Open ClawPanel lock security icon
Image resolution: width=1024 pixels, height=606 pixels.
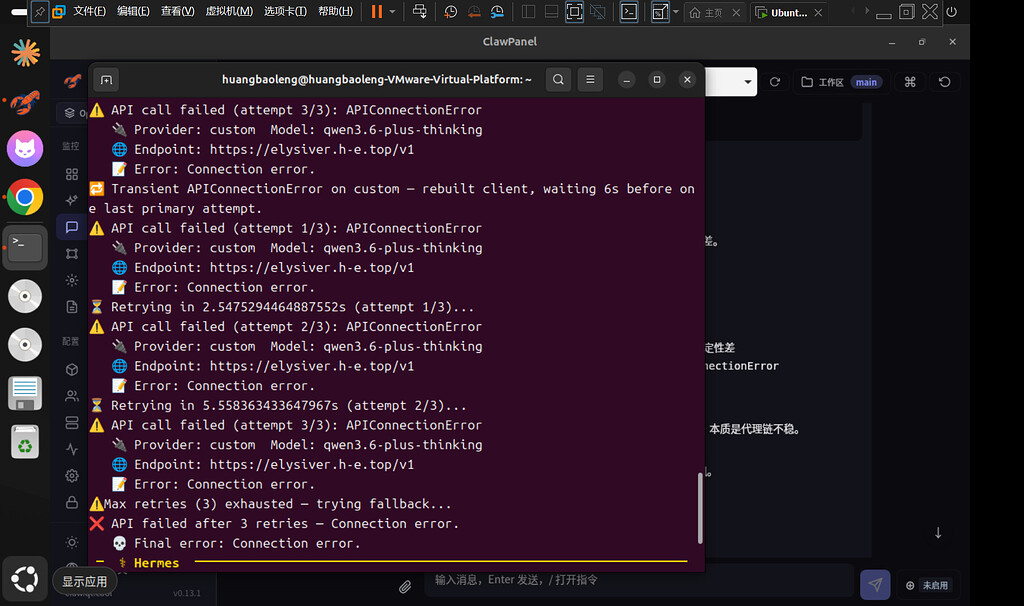(72, 502)
